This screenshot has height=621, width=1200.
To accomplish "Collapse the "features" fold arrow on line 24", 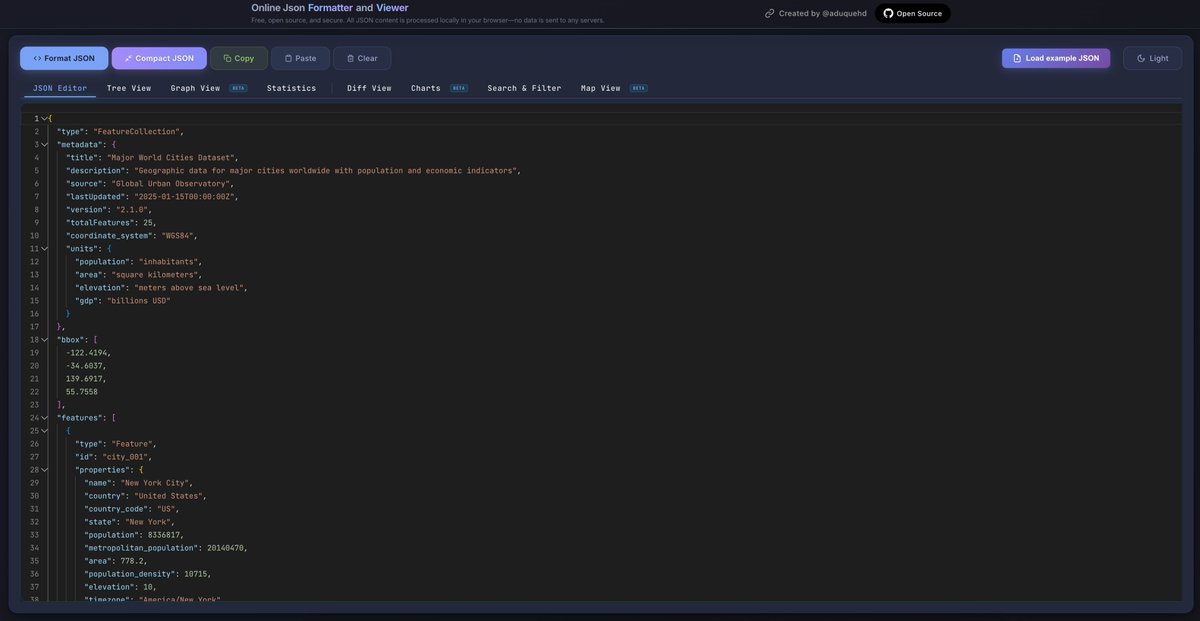I will coord(44,418).
